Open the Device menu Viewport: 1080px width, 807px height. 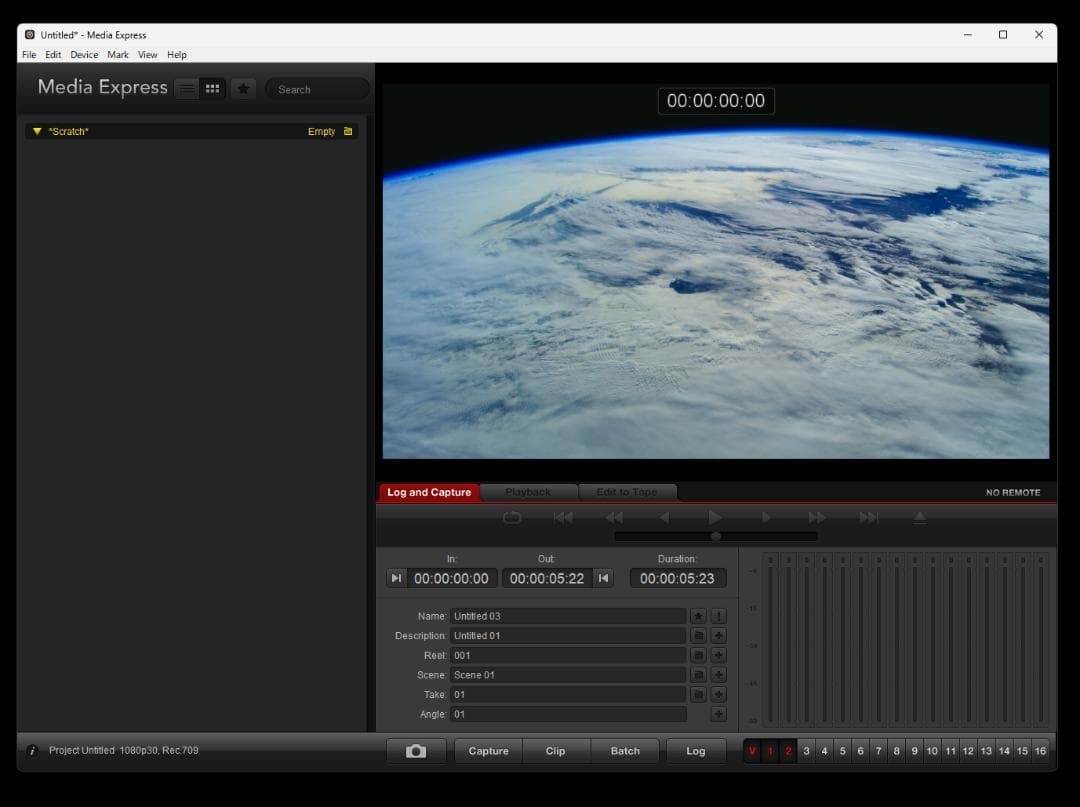click(84, 55)
